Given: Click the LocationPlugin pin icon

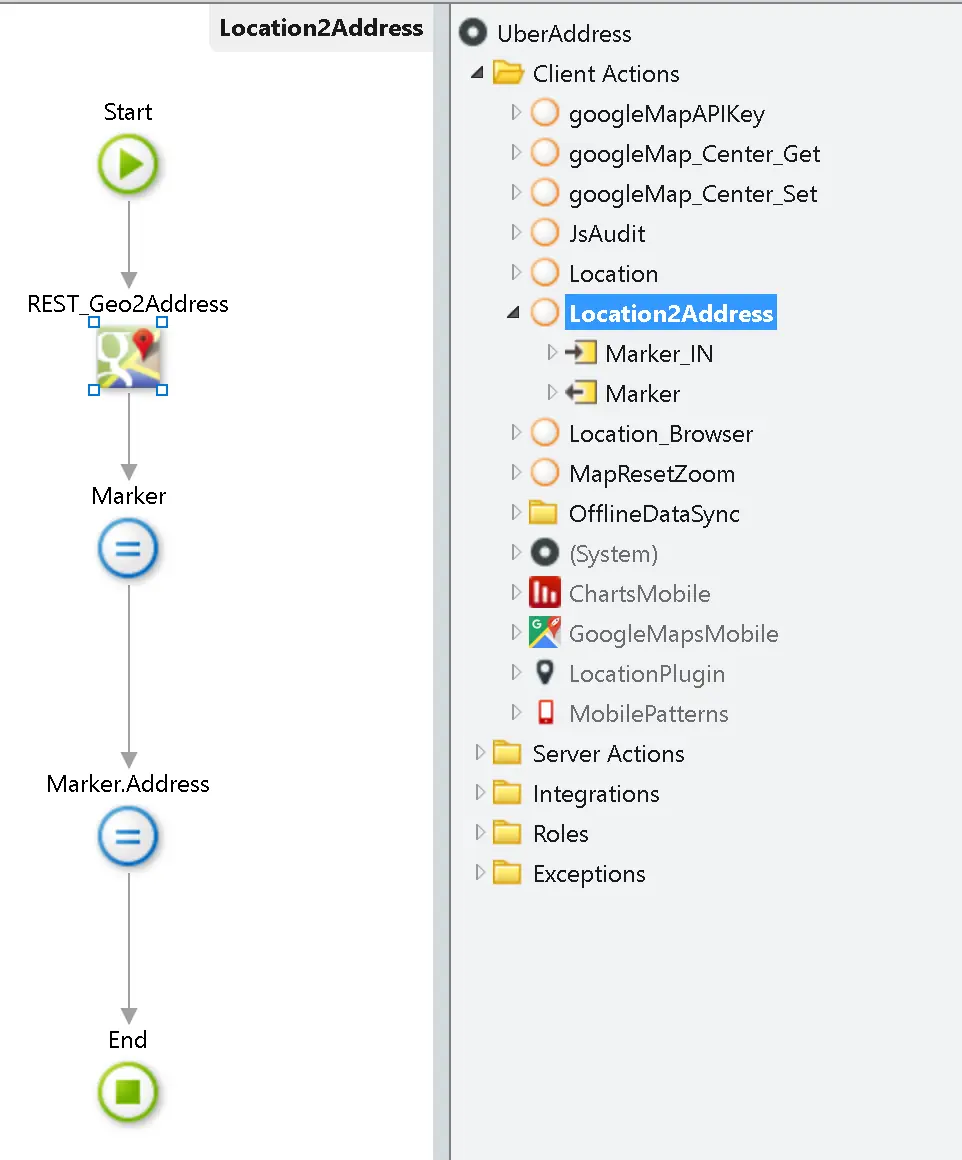Looking at the screenshot, I should pyautogui.click(x=544, y=673).
